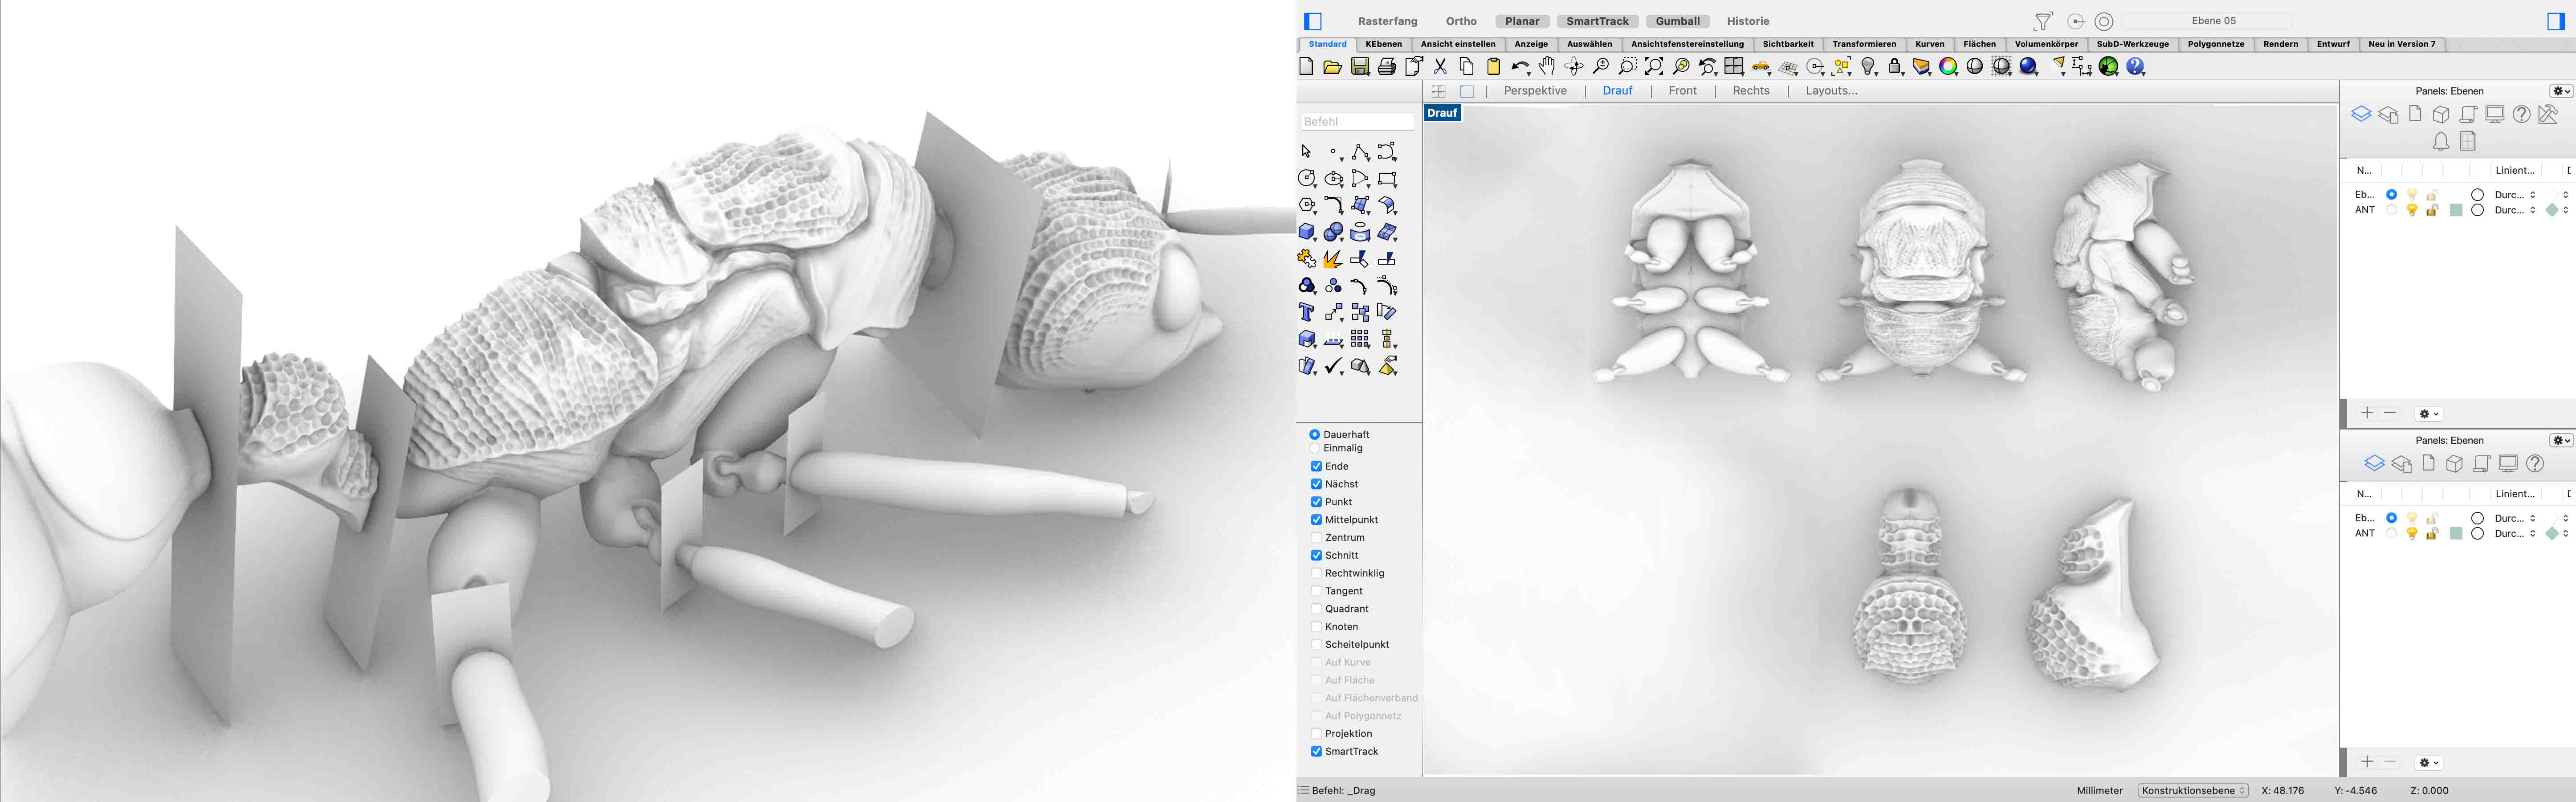
Task: Open the color wheel material icon
Action: [1948, 67]
